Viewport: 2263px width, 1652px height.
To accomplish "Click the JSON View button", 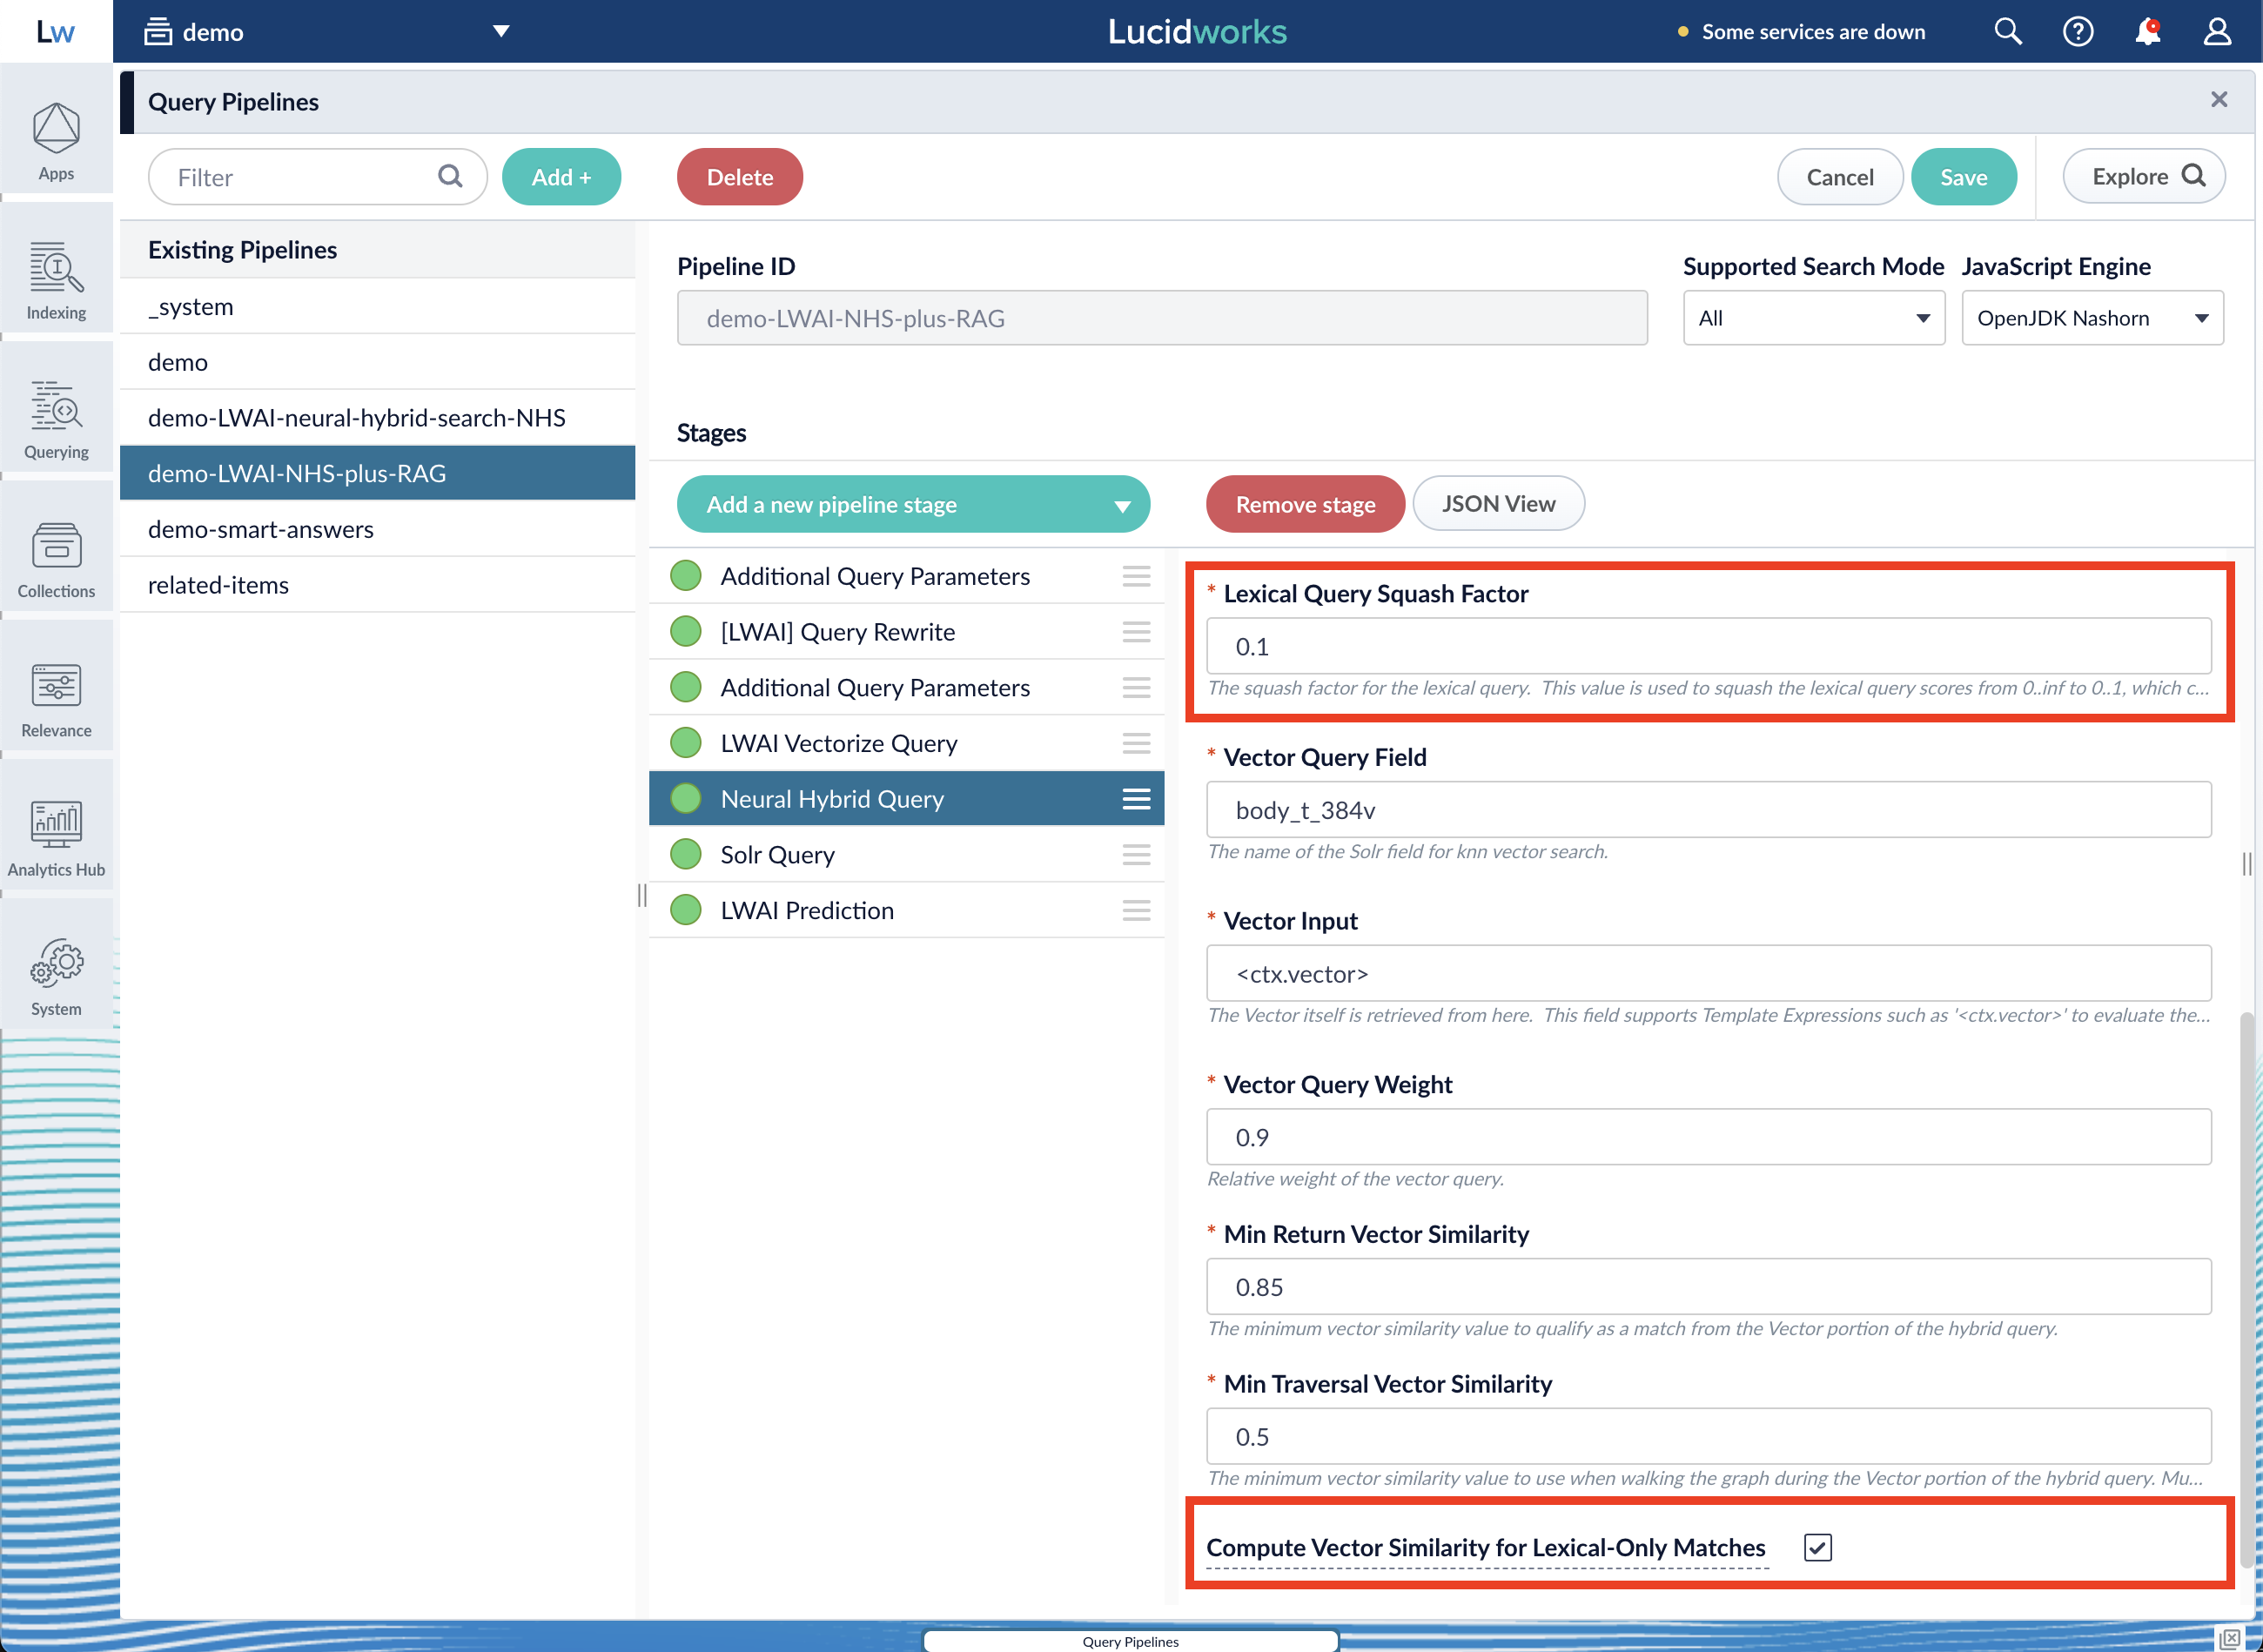I will (1497, 504).
